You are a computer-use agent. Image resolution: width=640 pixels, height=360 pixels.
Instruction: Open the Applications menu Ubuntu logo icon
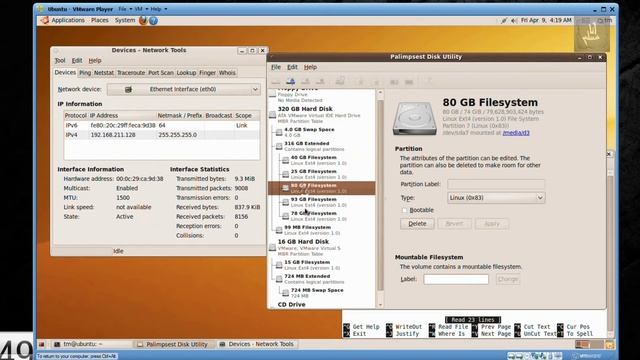[x=45, y=20]
